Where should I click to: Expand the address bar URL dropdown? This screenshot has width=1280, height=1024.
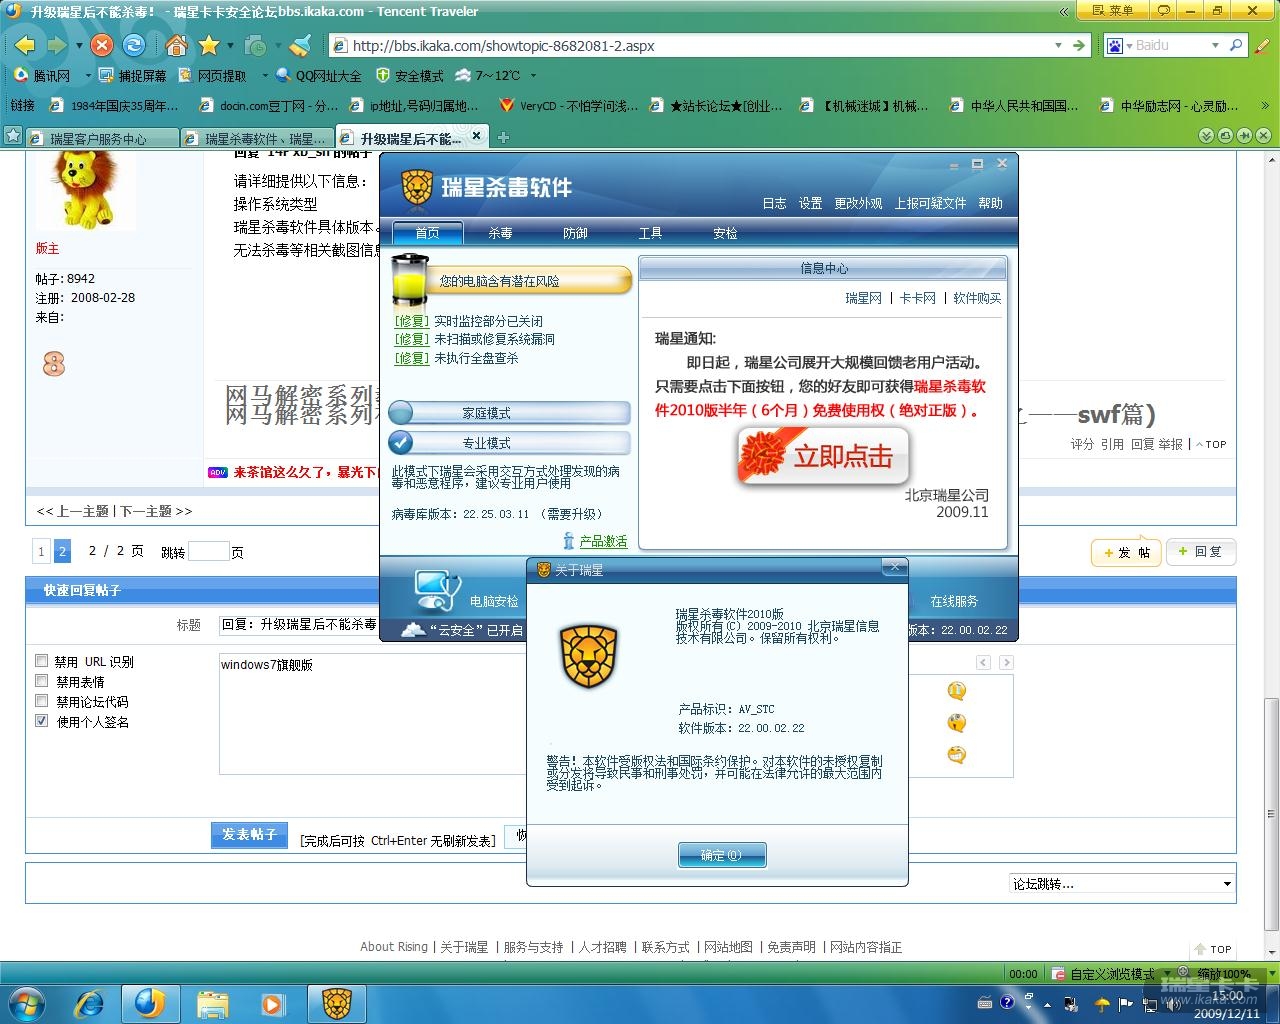pos(1058,45)
